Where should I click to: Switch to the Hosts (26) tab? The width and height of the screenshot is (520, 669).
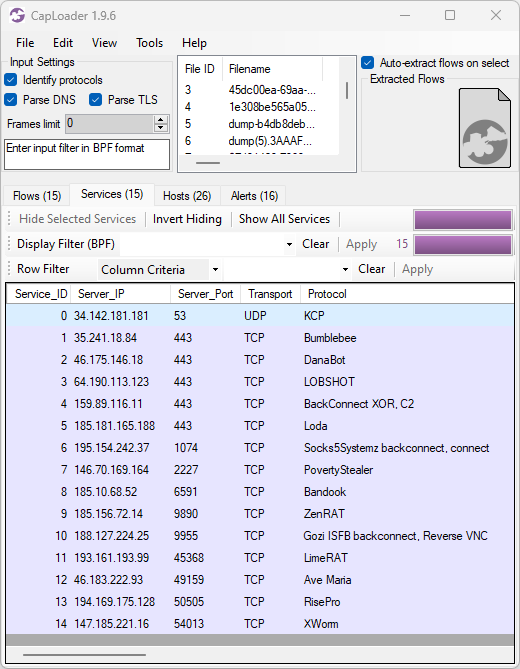point(187,196)
